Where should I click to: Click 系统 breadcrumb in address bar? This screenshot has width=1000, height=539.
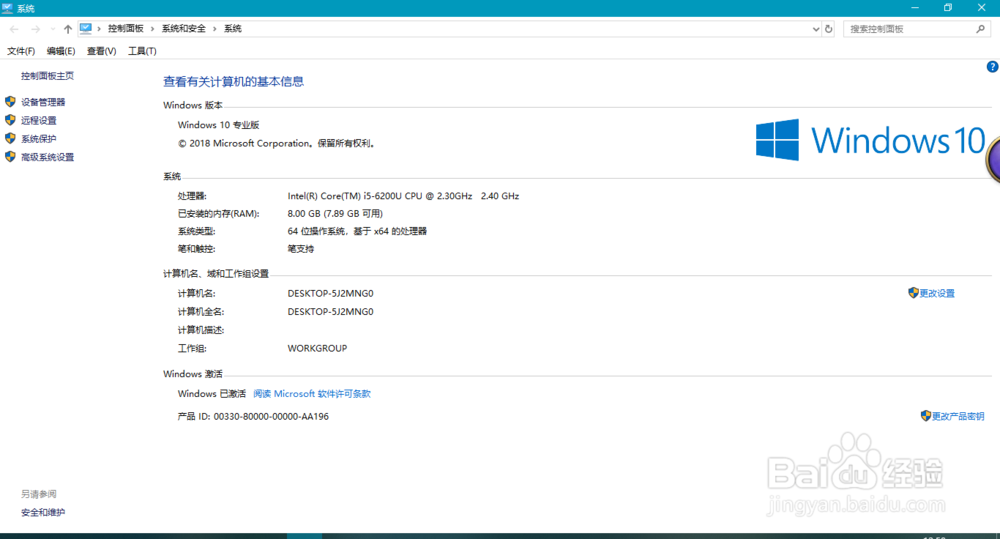[233, 29]
